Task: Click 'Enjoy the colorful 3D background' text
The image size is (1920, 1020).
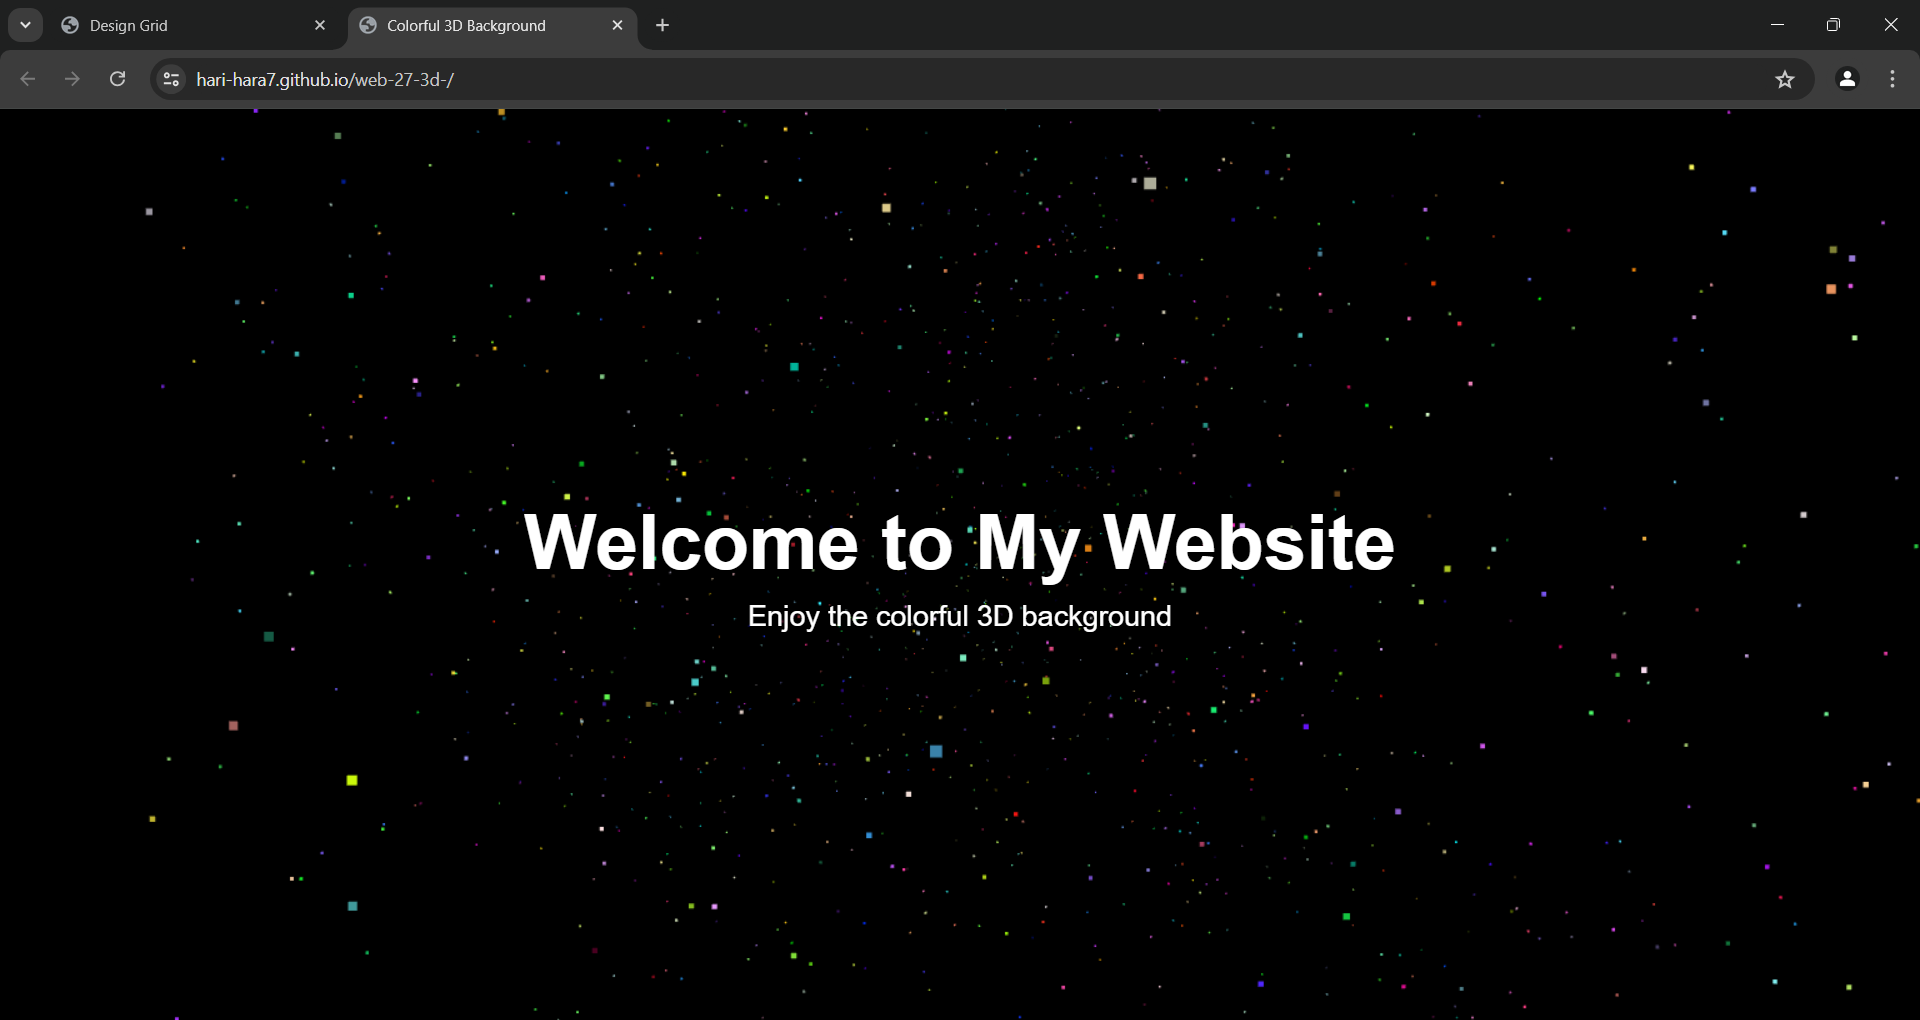Action: (960, 616)
